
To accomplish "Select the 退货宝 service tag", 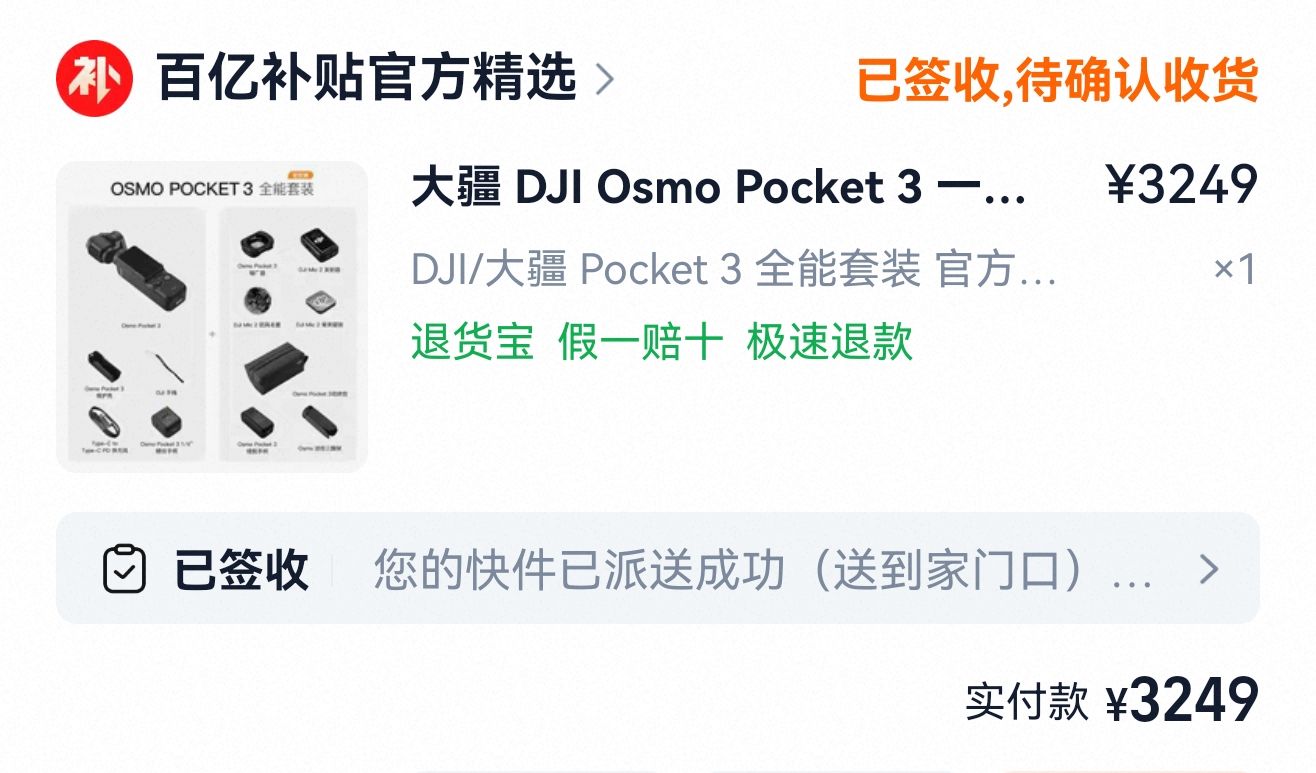I will click(x=472, y=342).
